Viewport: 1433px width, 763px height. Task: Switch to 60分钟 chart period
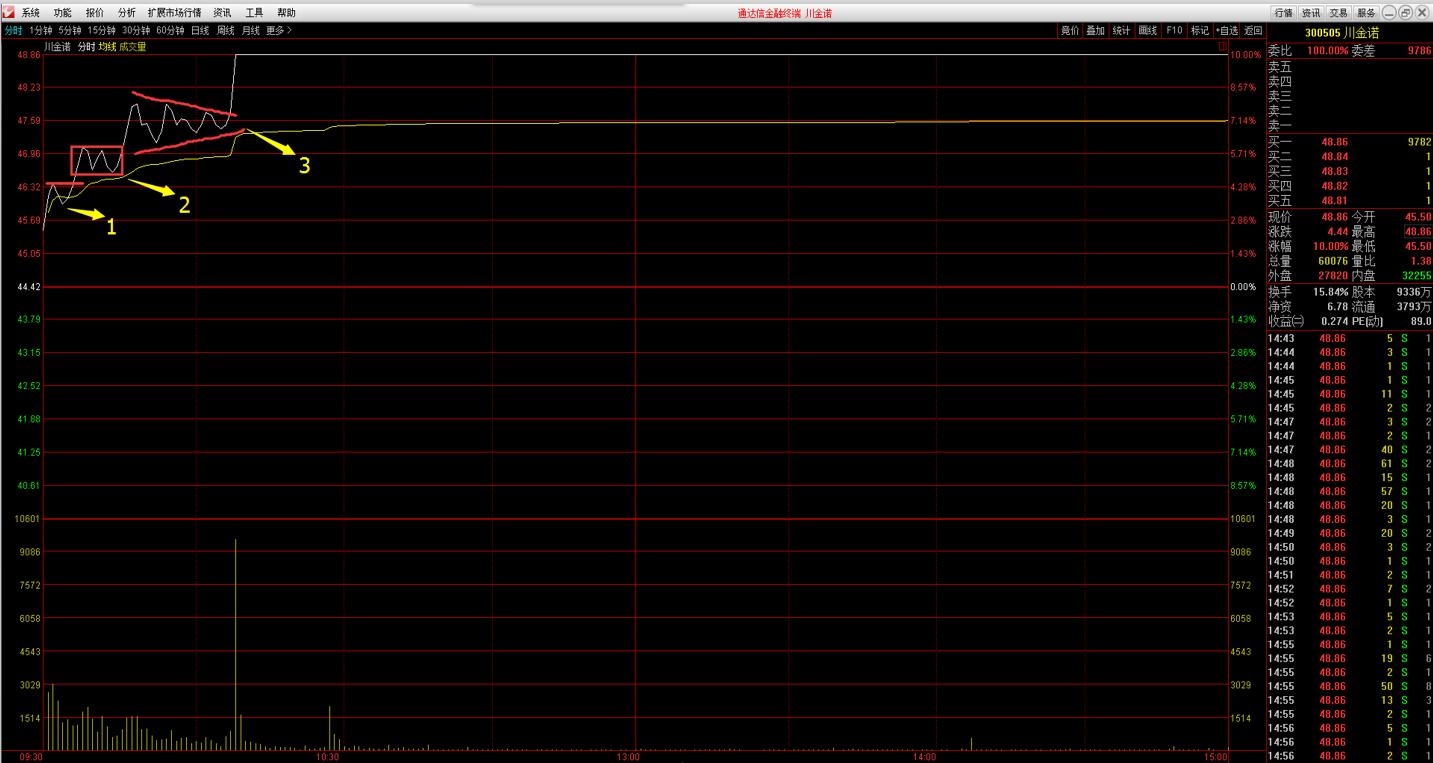click(171, 31)
